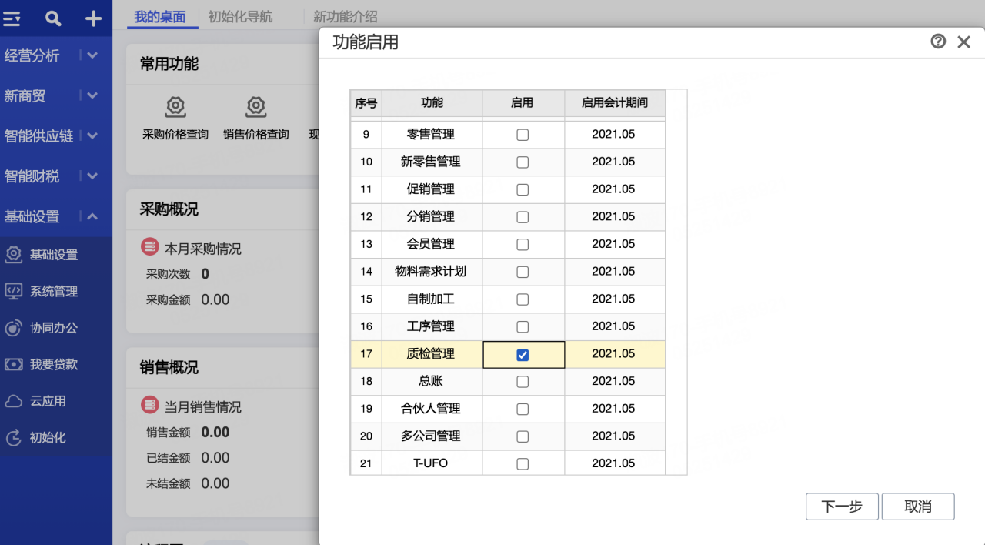Click the help question mark icon in dialog
Viewport: 985px width, 545px height.
click(x=938, y=42)
